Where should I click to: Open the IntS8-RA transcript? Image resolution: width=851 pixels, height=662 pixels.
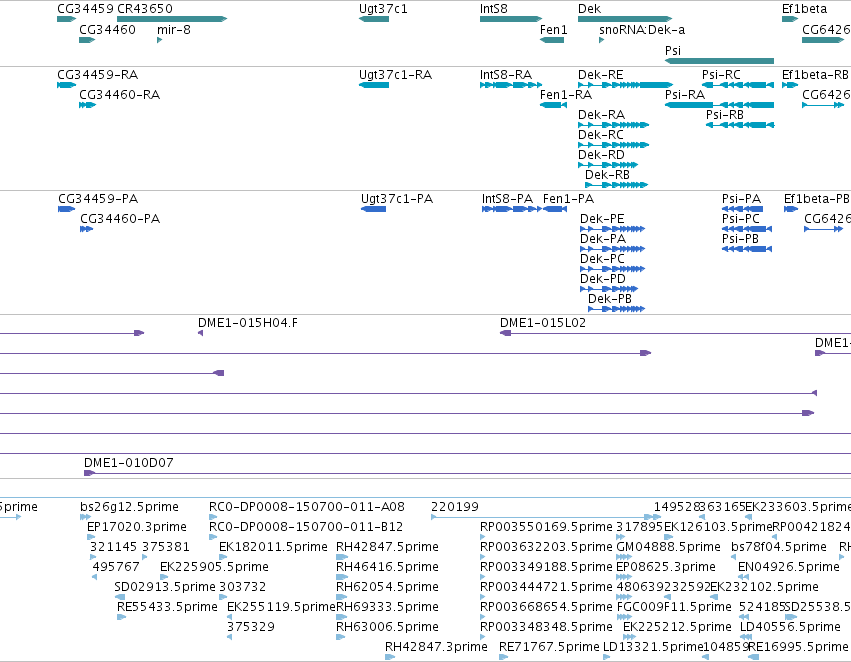pyautogui.click(x=511, y=85)
